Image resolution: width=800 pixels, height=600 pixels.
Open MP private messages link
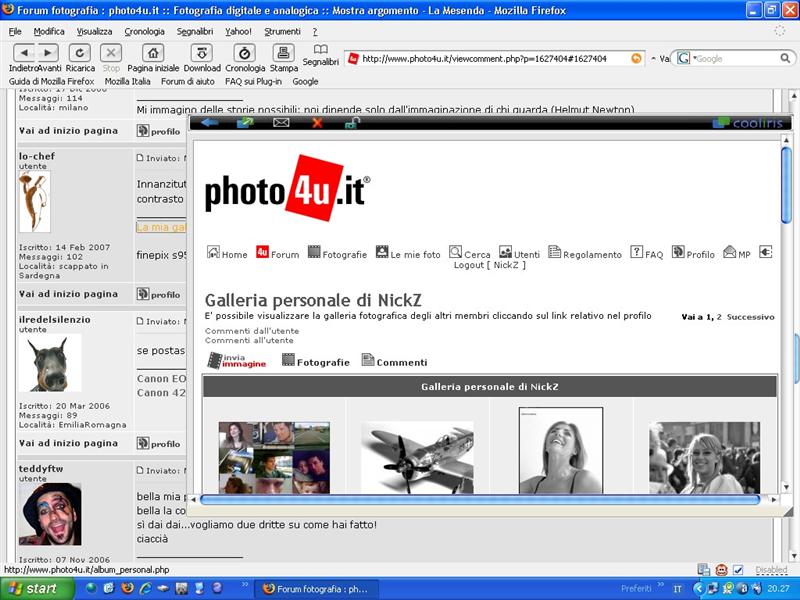737,253
